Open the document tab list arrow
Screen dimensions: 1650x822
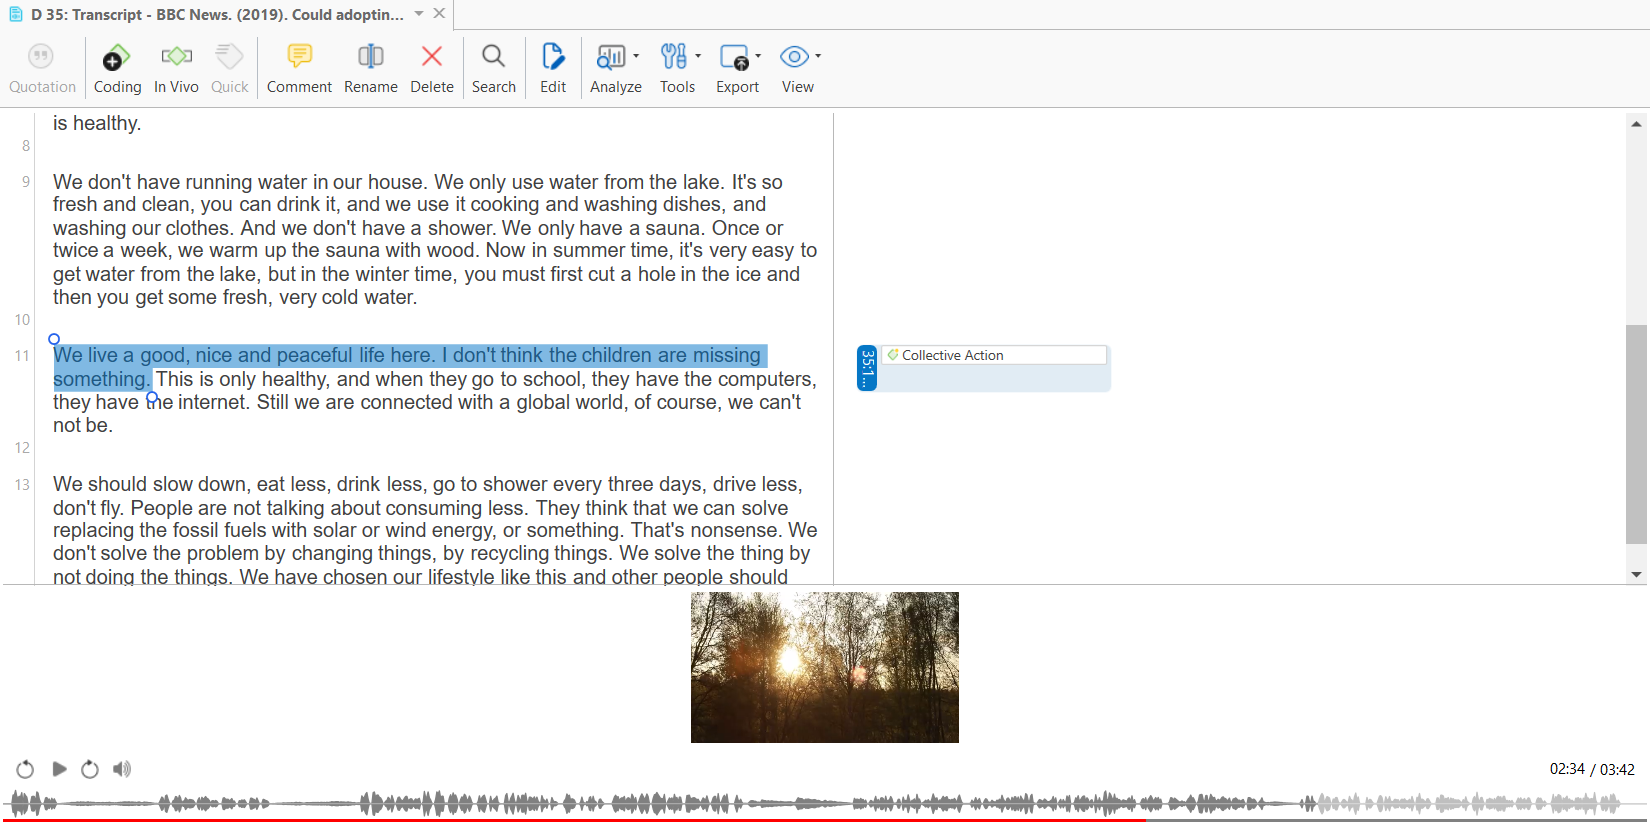(419, 14)
